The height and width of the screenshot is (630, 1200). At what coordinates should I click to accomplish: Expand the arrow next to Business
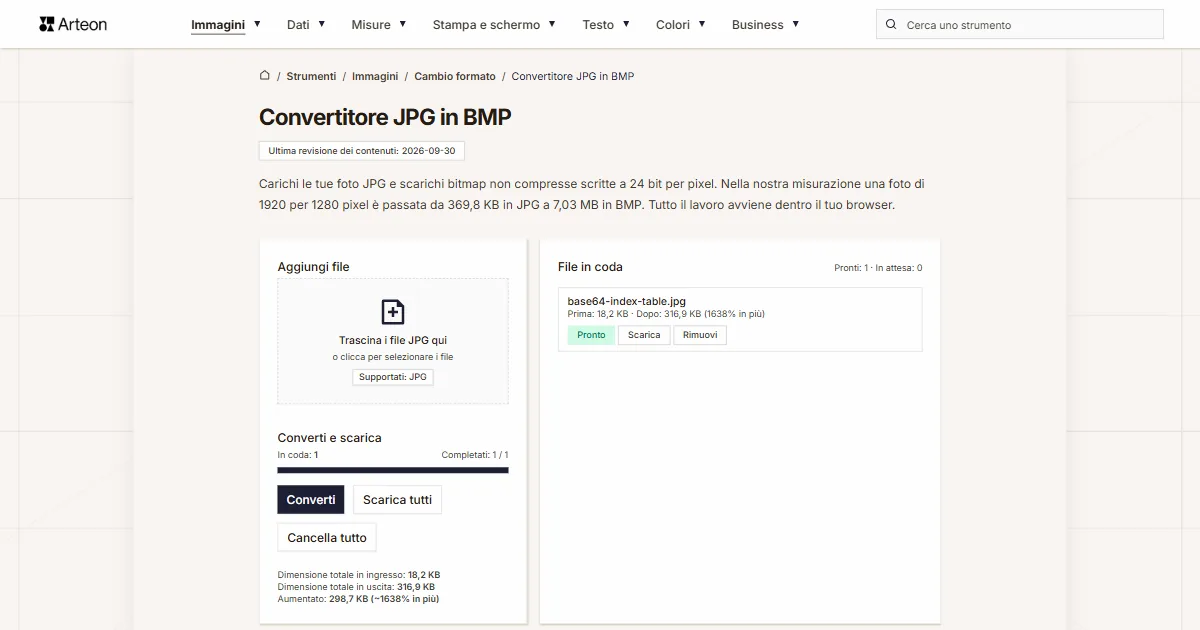[795, 23]
